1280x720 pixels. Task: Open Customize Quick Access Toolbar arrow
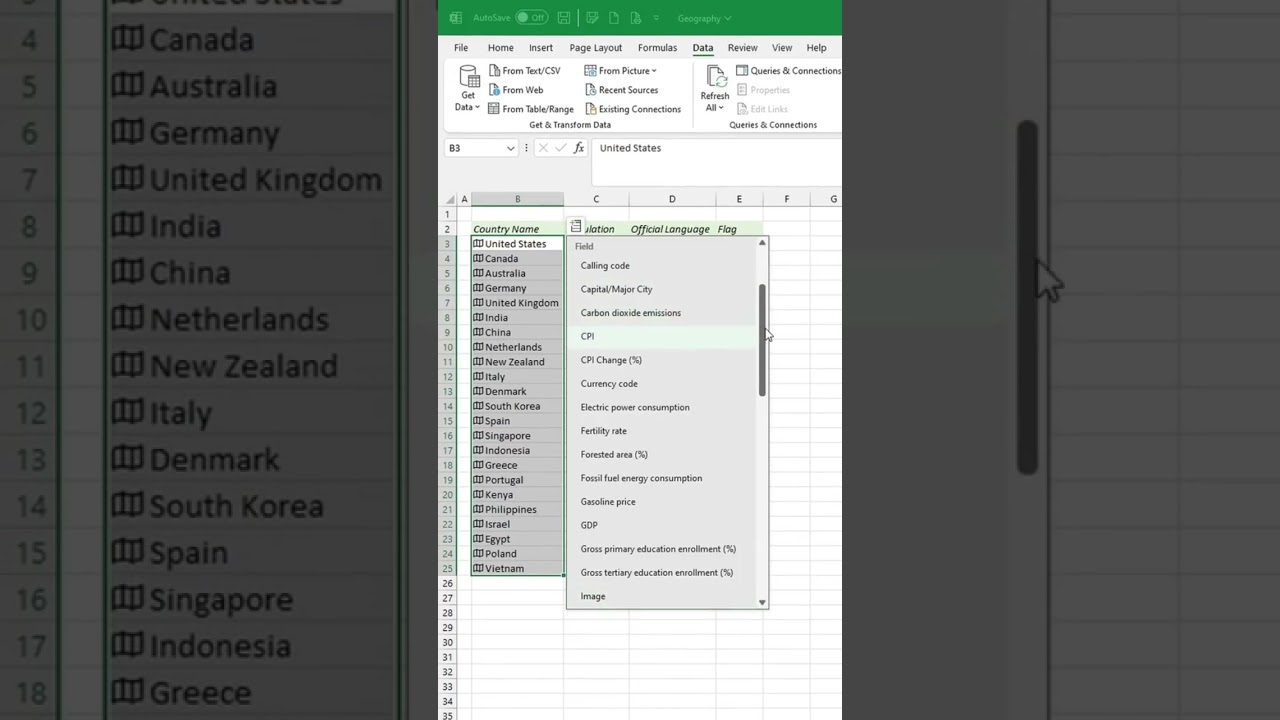tap(656, 18)
